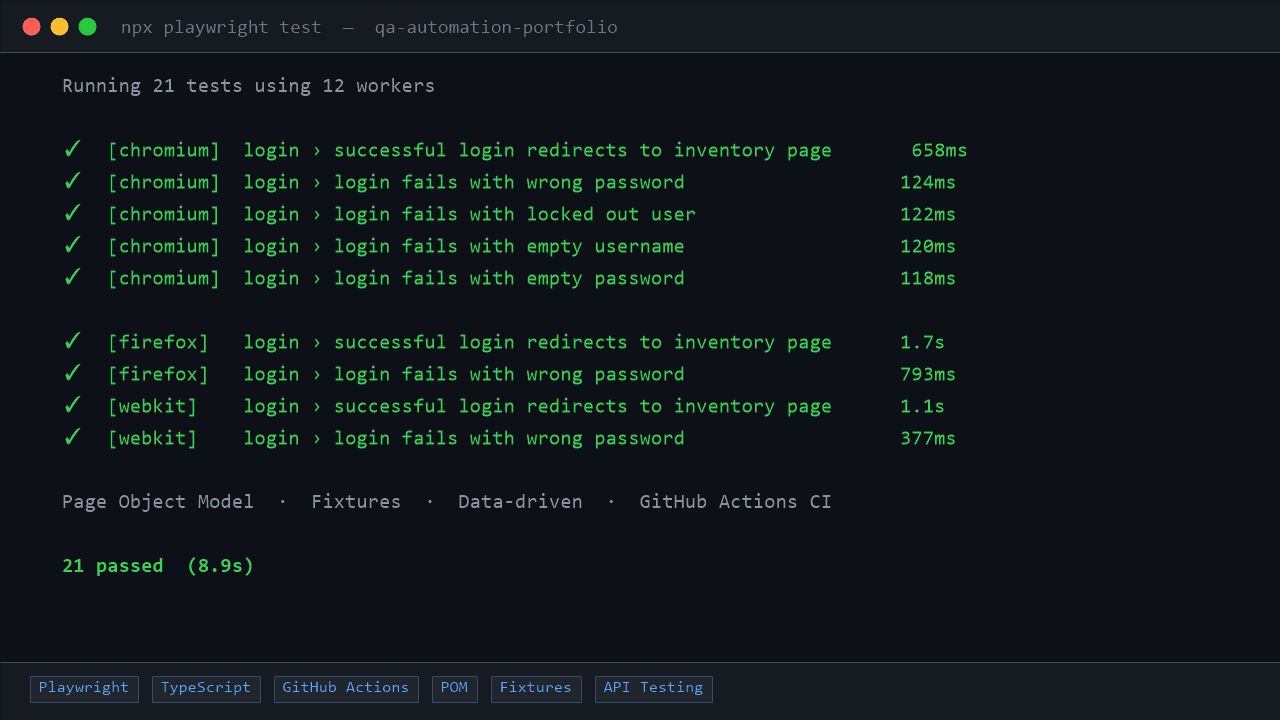Click the 377ms duration

[928, 438]
